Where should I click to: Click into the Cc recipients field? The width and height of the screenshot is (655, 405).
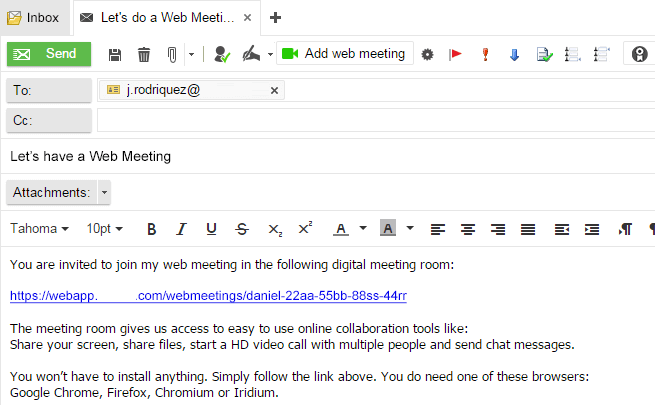[x=376, y=120]
